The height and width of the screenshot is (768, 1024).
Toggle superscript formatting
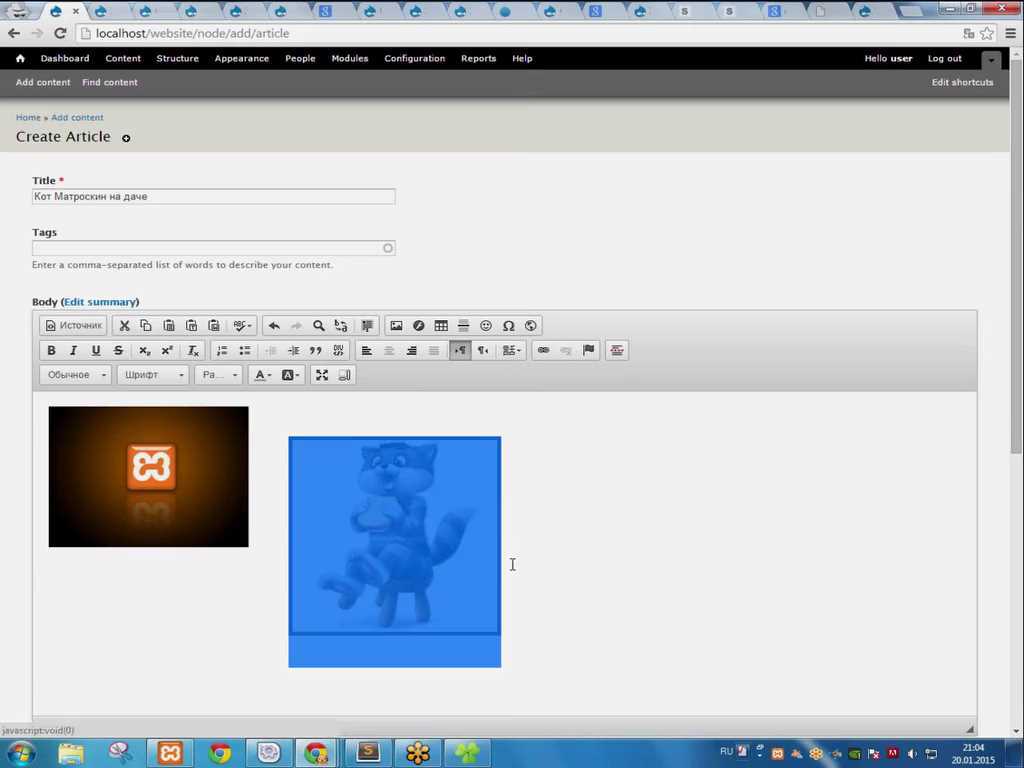[x=167, y=350]
